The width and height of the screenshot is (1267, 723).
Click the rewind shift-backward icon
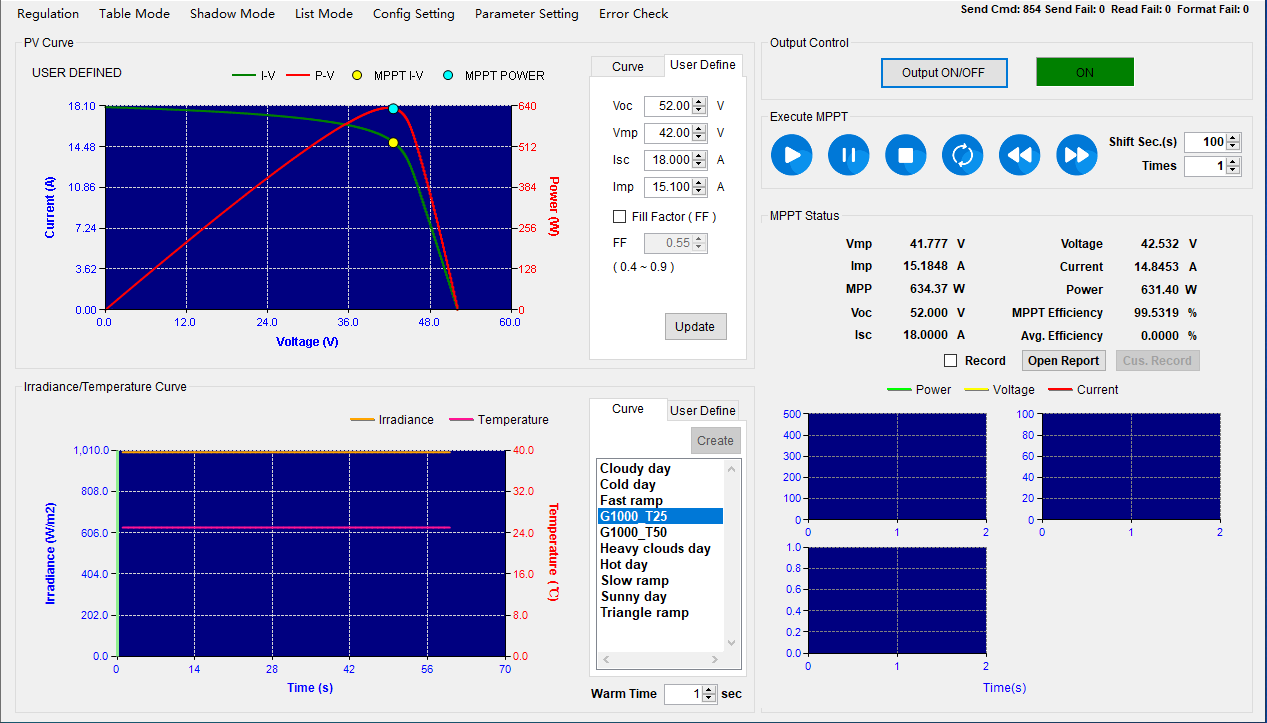(x=1020, y=155)
